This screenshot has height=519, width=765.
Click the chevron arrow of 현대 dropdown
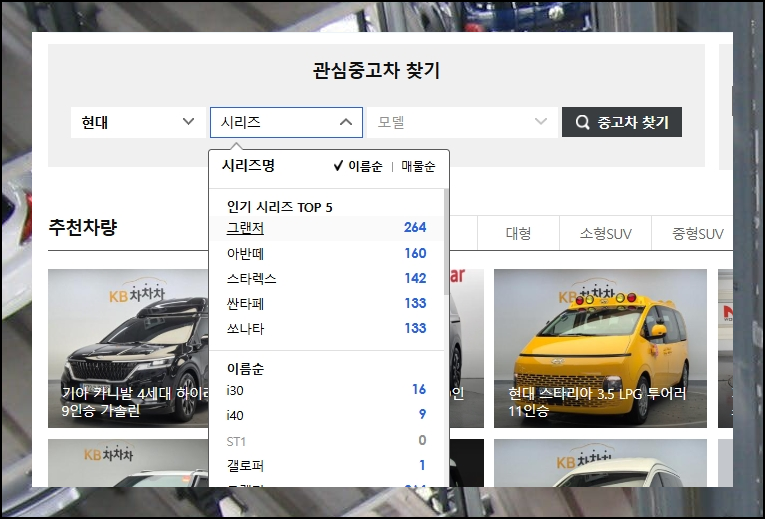pos(188,121)
